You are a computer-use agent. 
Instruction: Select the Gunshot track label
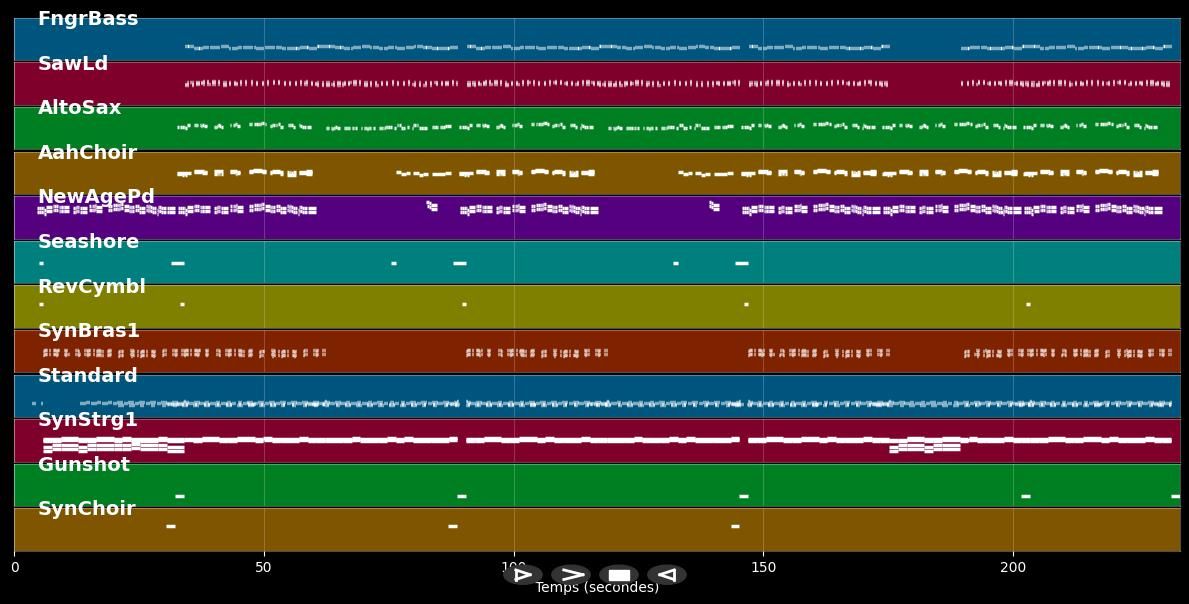[84, 465]
